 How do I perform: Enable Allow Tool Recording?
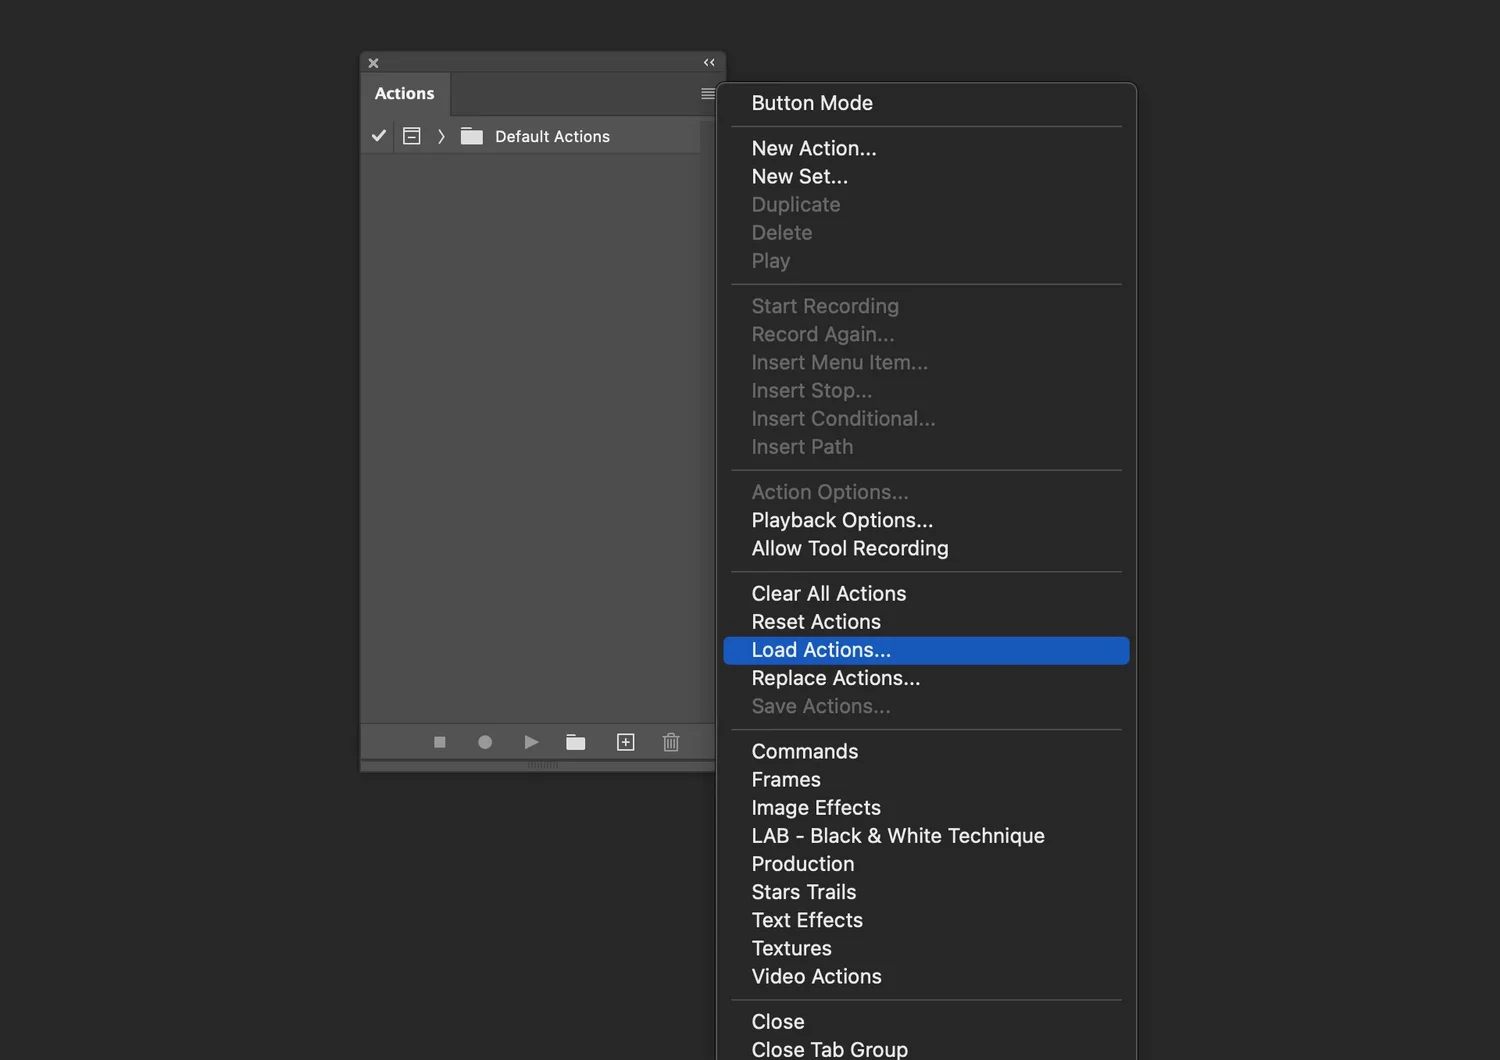[x=926, y=548]
